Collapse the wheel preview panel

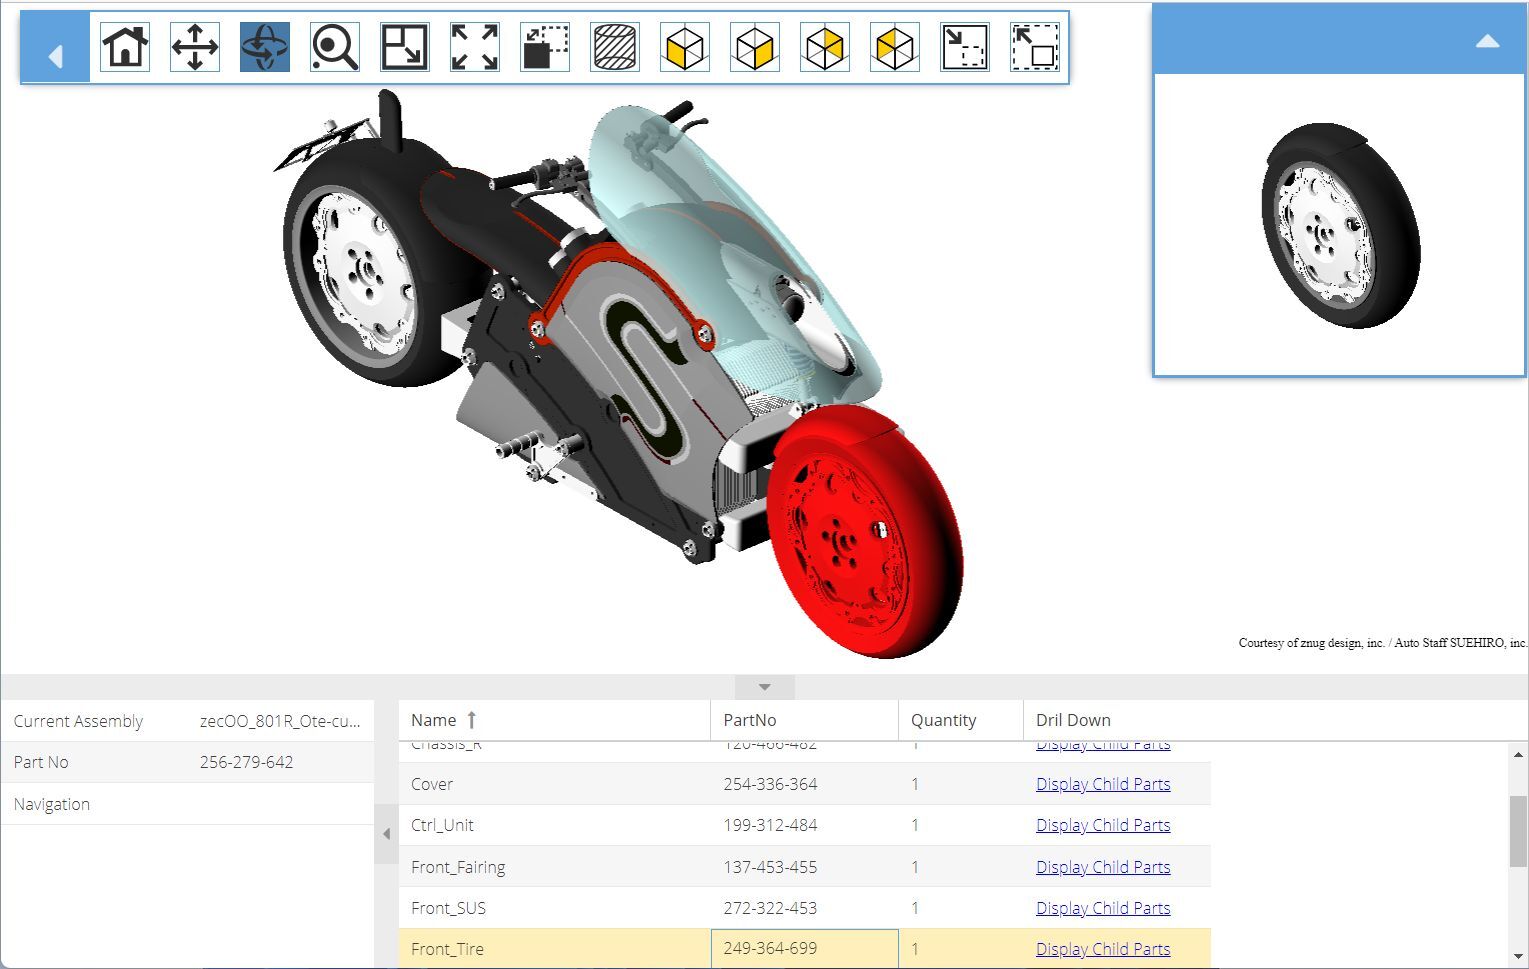click(x=1487, y=42)
